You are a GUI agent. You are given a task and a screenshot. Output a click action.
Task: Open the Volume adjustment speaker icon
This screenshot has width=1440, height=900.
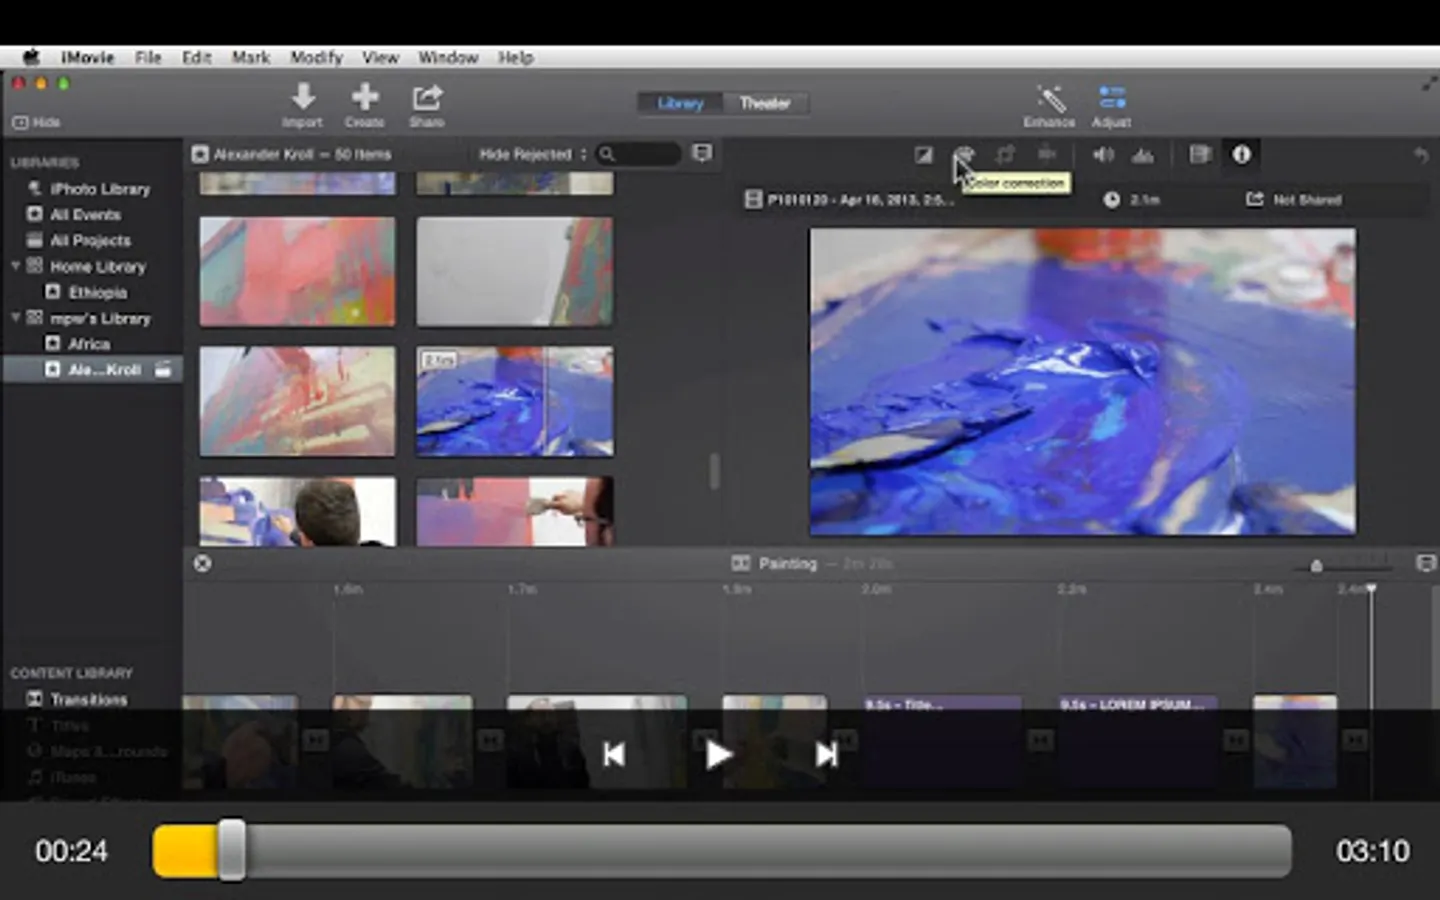click(x=1103, y=154)
